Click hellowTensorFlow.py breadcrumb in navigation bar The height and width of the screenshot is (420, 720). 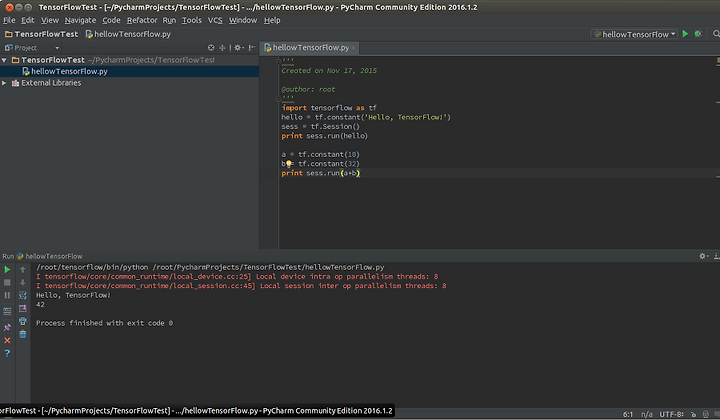pyautogui.click(x=128, y=34)
